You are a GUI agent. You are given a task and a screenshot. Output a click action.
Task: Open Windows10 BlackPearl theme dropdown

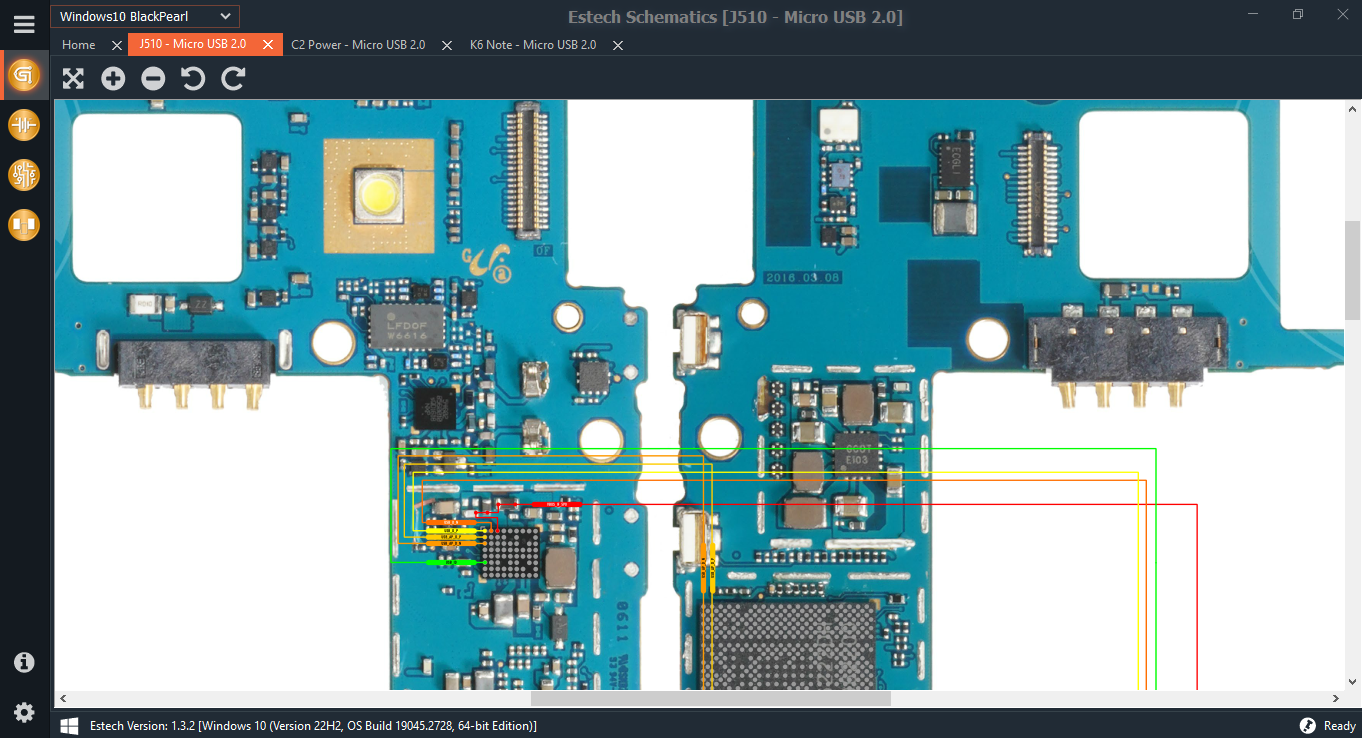point(145,16)
